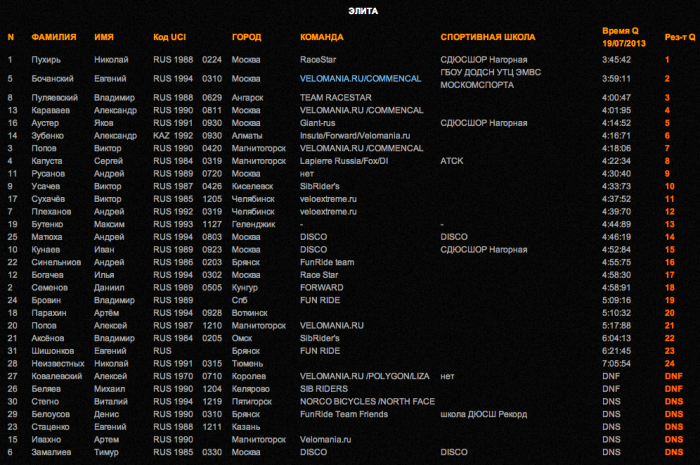This screenshot has width=700, height=465.
Task: Click the TEAM RACESTAR team cell
Action: 335,98
